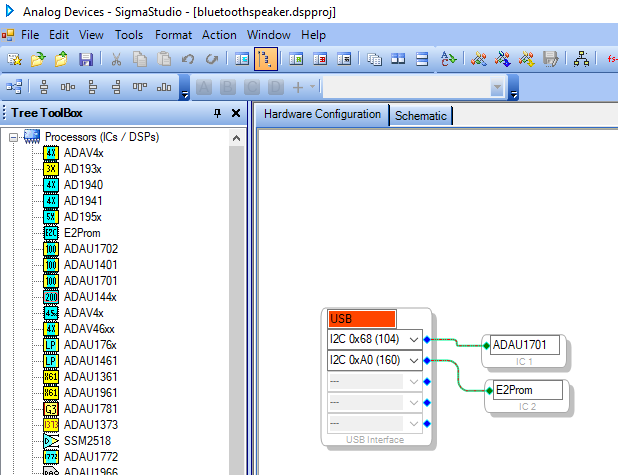The width and height of the screenshot is (618, 475).
Task: Select SSM2518 in the tree
Action: tap(87, 441)
